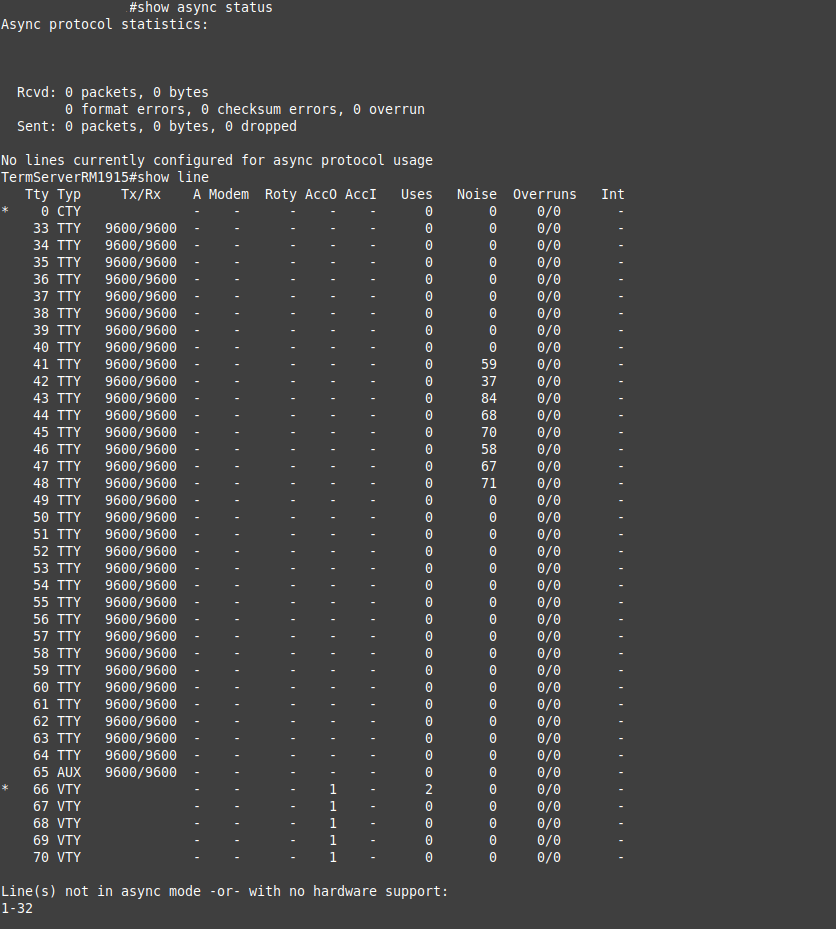
Task: Click Tty number 60
Action: coord(41,687)
